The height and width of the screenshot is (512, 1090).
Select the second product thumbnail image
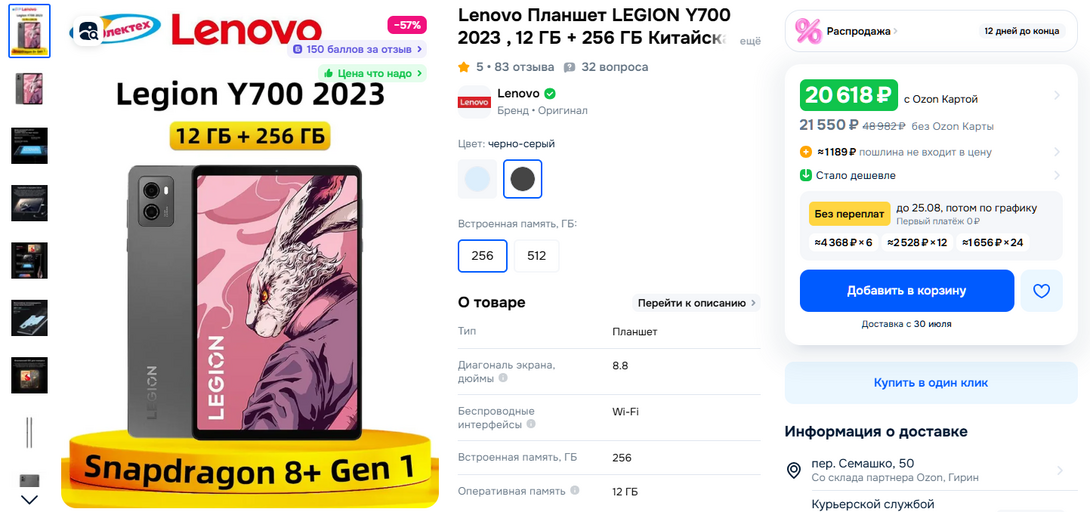[29, 88]
